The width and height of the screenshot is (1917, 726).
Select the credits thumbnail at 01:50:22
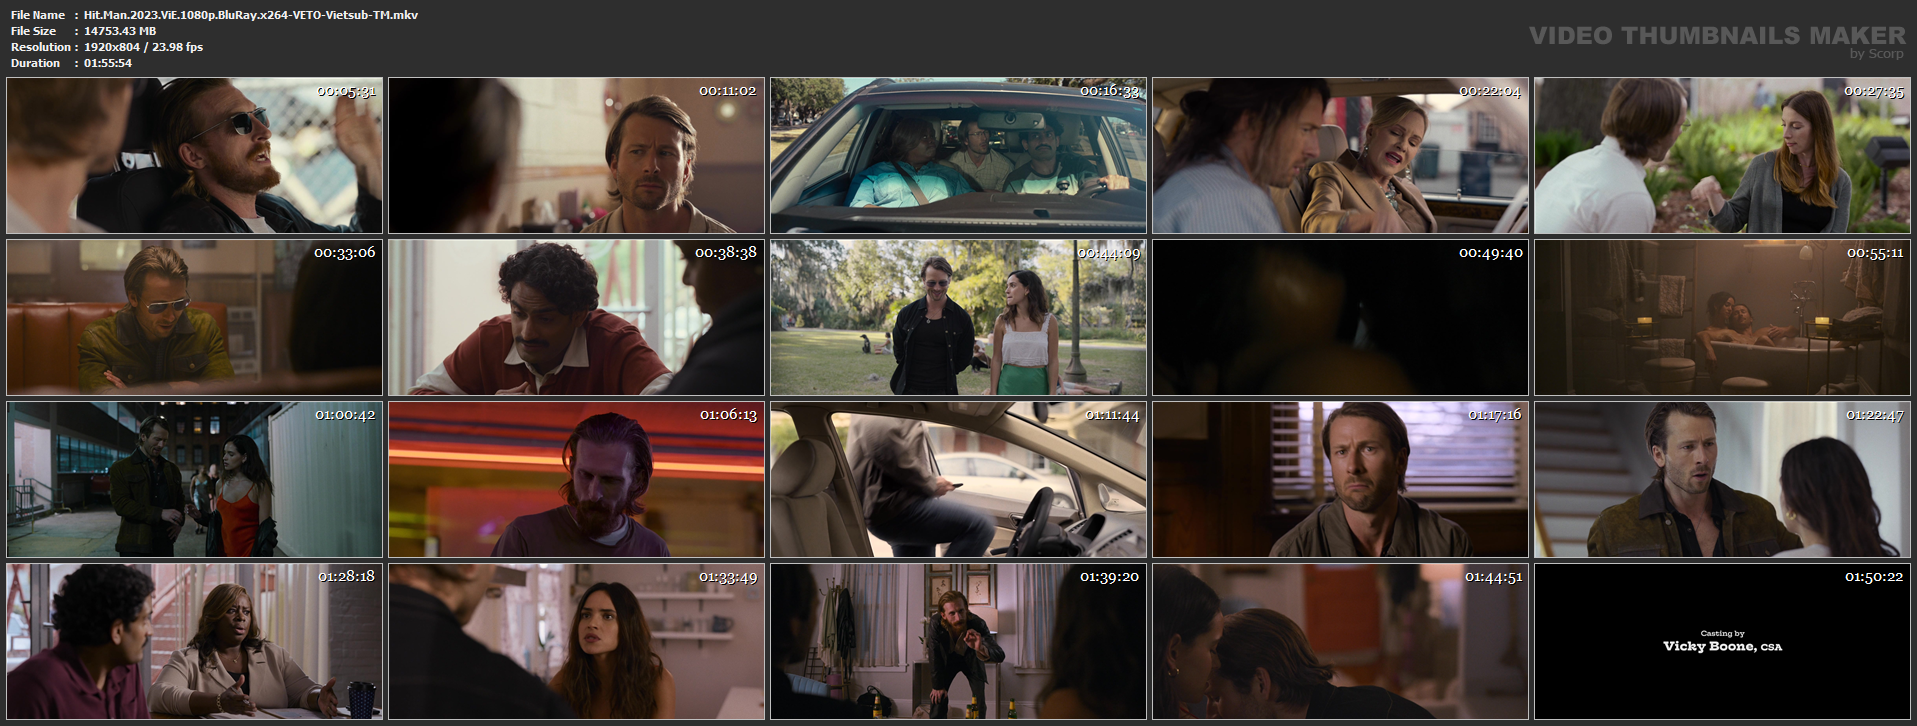tap(1722, 642)
